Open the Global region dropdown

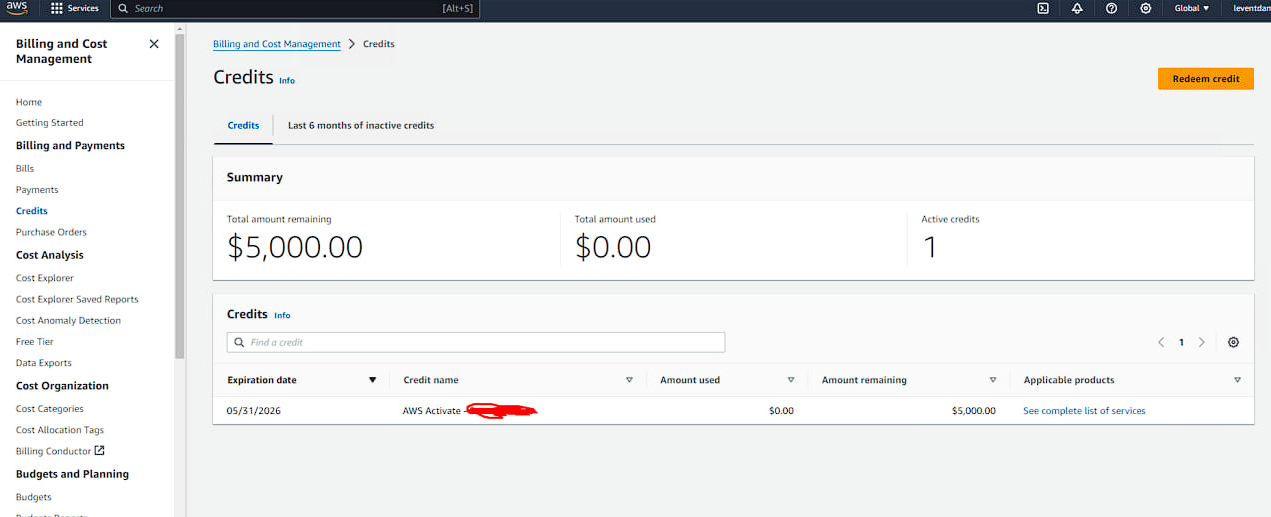point(1191,8)
